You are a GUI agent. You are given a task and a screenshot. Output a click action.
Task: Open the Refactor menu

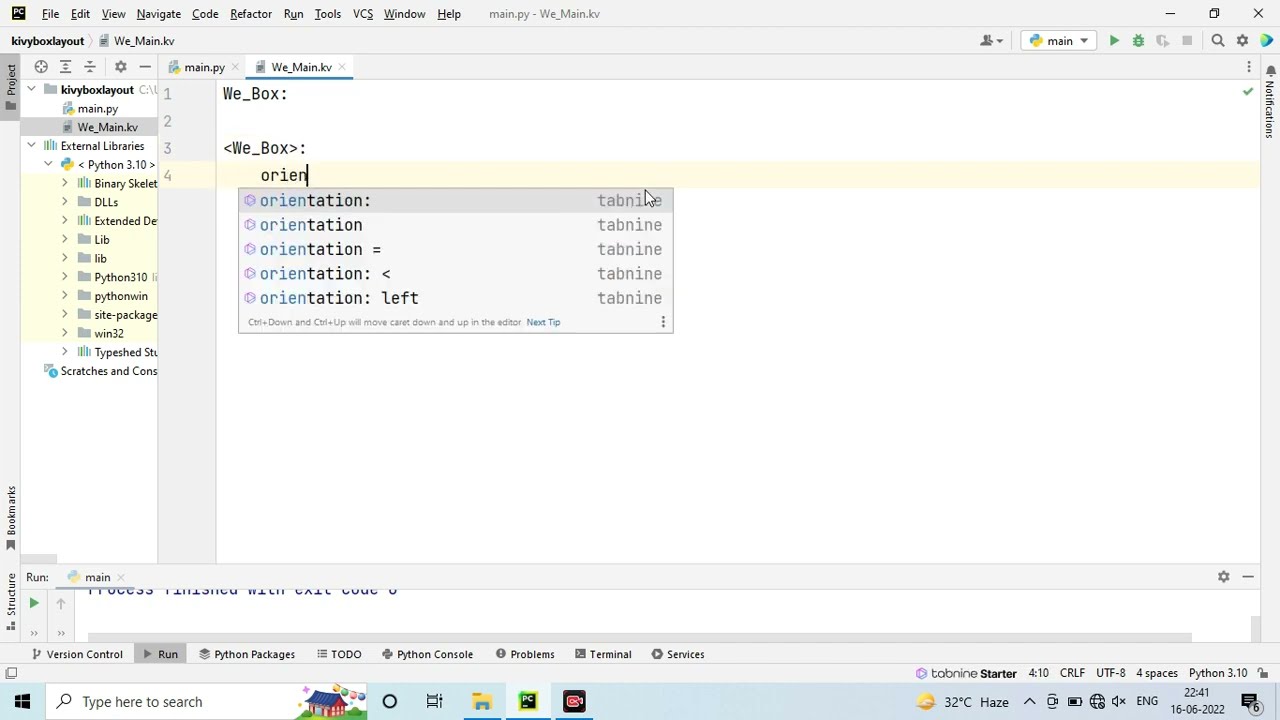tap(251, 14)
